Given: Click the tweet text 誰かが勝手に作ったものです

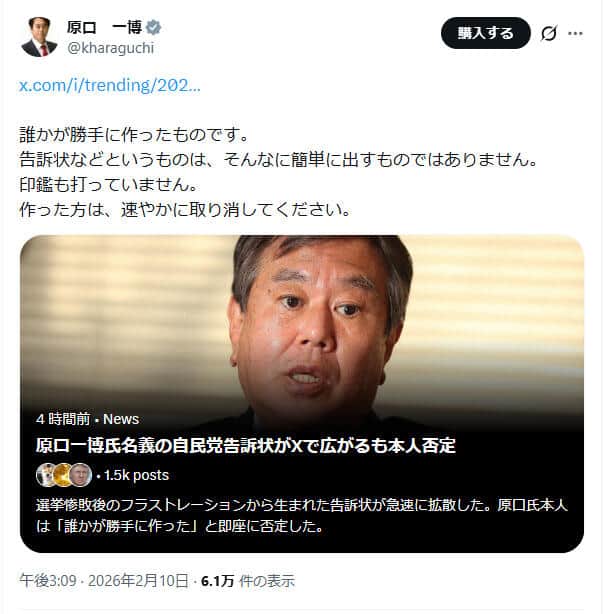Looking at the screenshot, I should (x=134, y=135).
